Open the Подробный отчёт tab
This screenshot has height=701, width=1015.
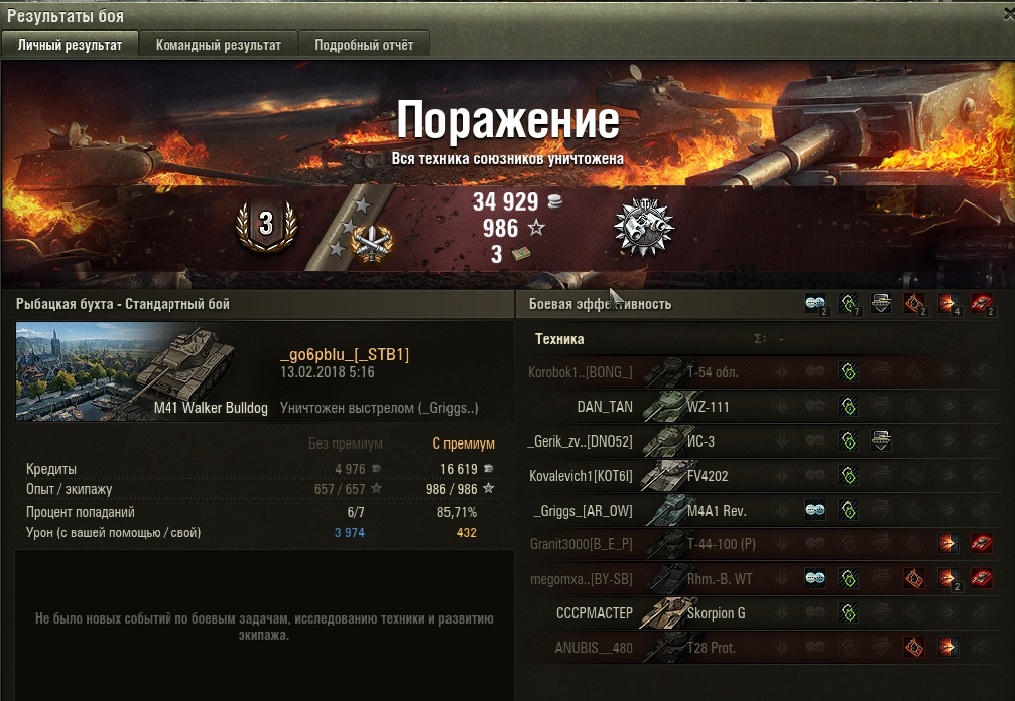[x=364, y=45]
